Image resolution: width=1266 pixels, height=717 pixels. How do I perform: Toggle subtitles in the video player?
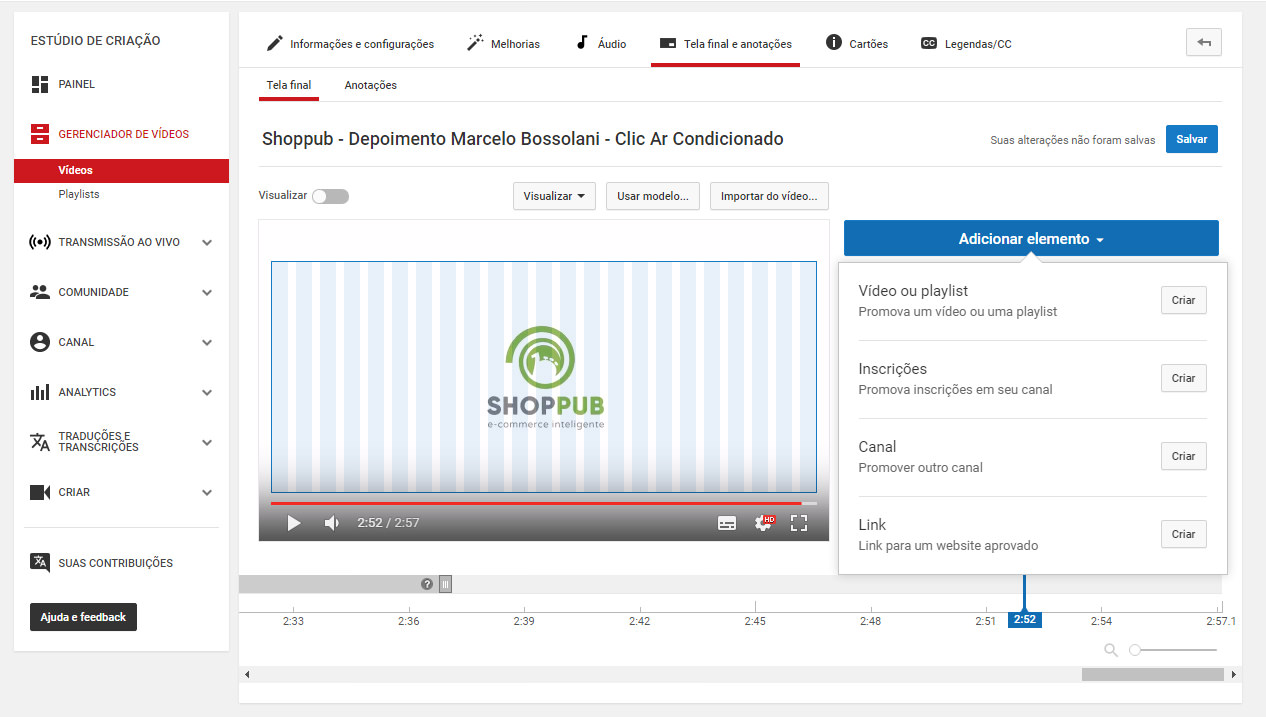[x=727, y=523]
